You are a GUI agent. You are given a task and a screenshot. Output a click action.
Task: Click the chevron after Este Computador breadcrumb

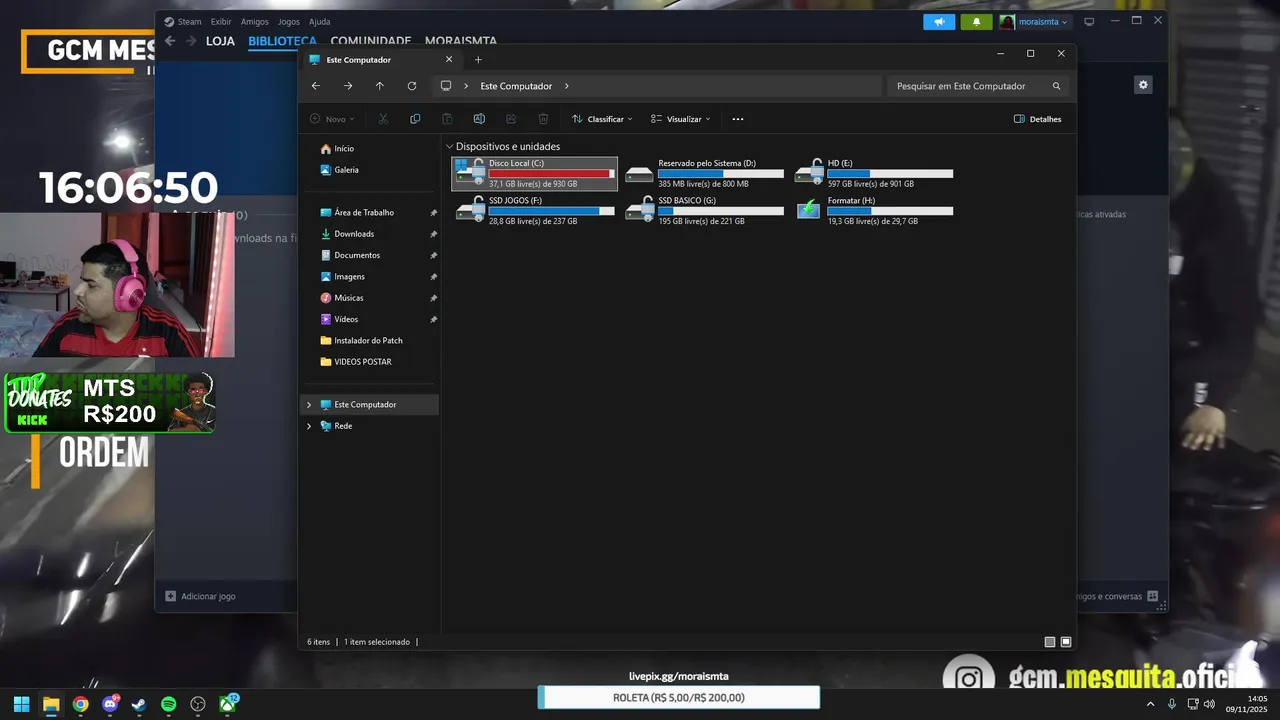[x=566, y=86]
